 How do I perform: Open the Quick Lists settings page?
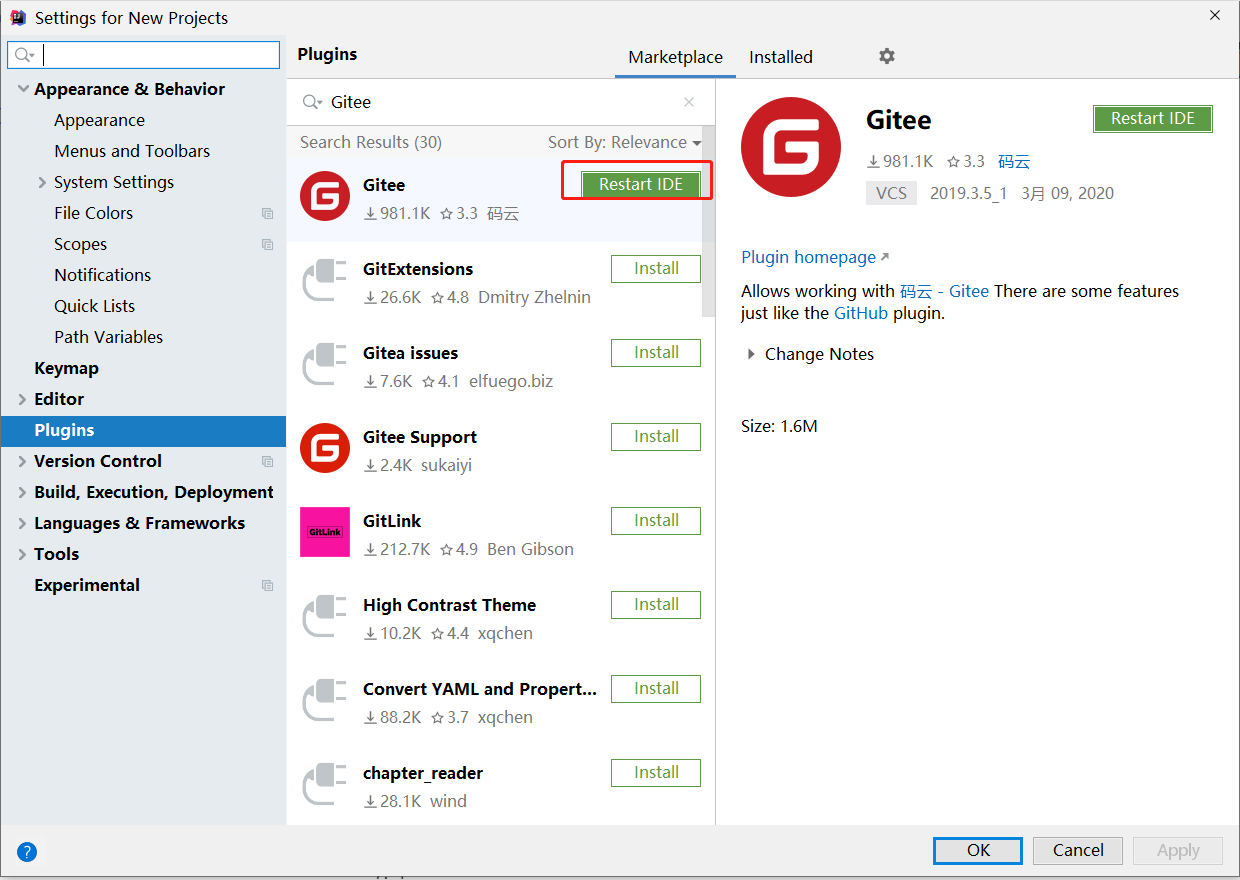(x=94, y=306)
